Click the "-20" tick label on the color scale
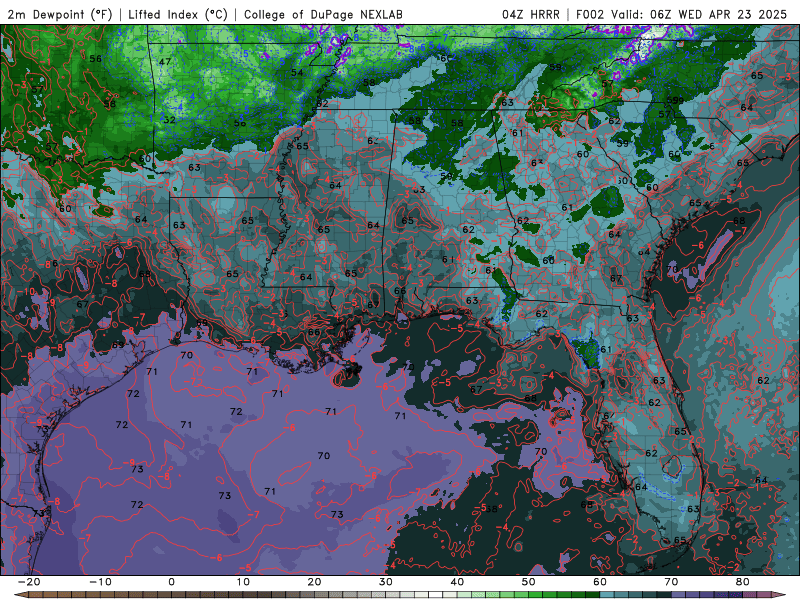Screen dimensions: 800x600 (29, 582)
